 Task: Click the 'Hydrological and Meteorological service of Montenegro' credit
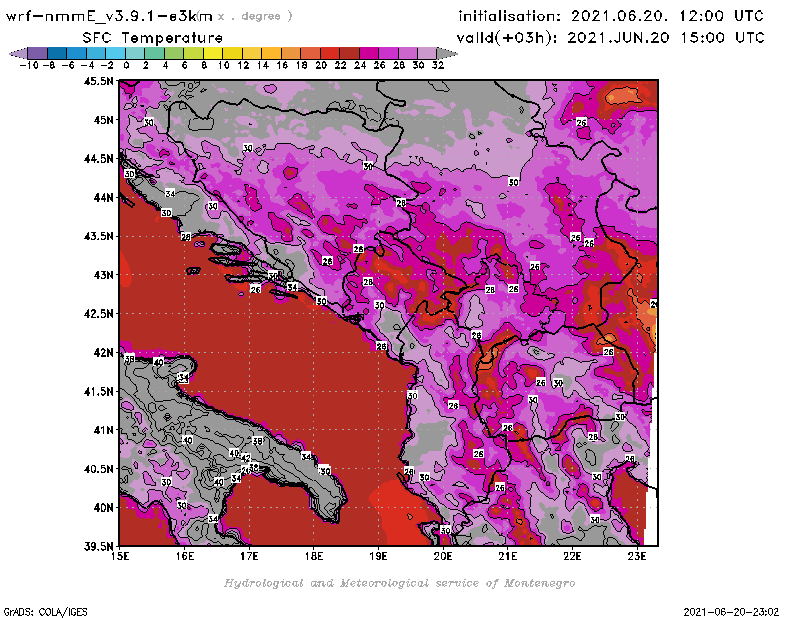point(399,583)
